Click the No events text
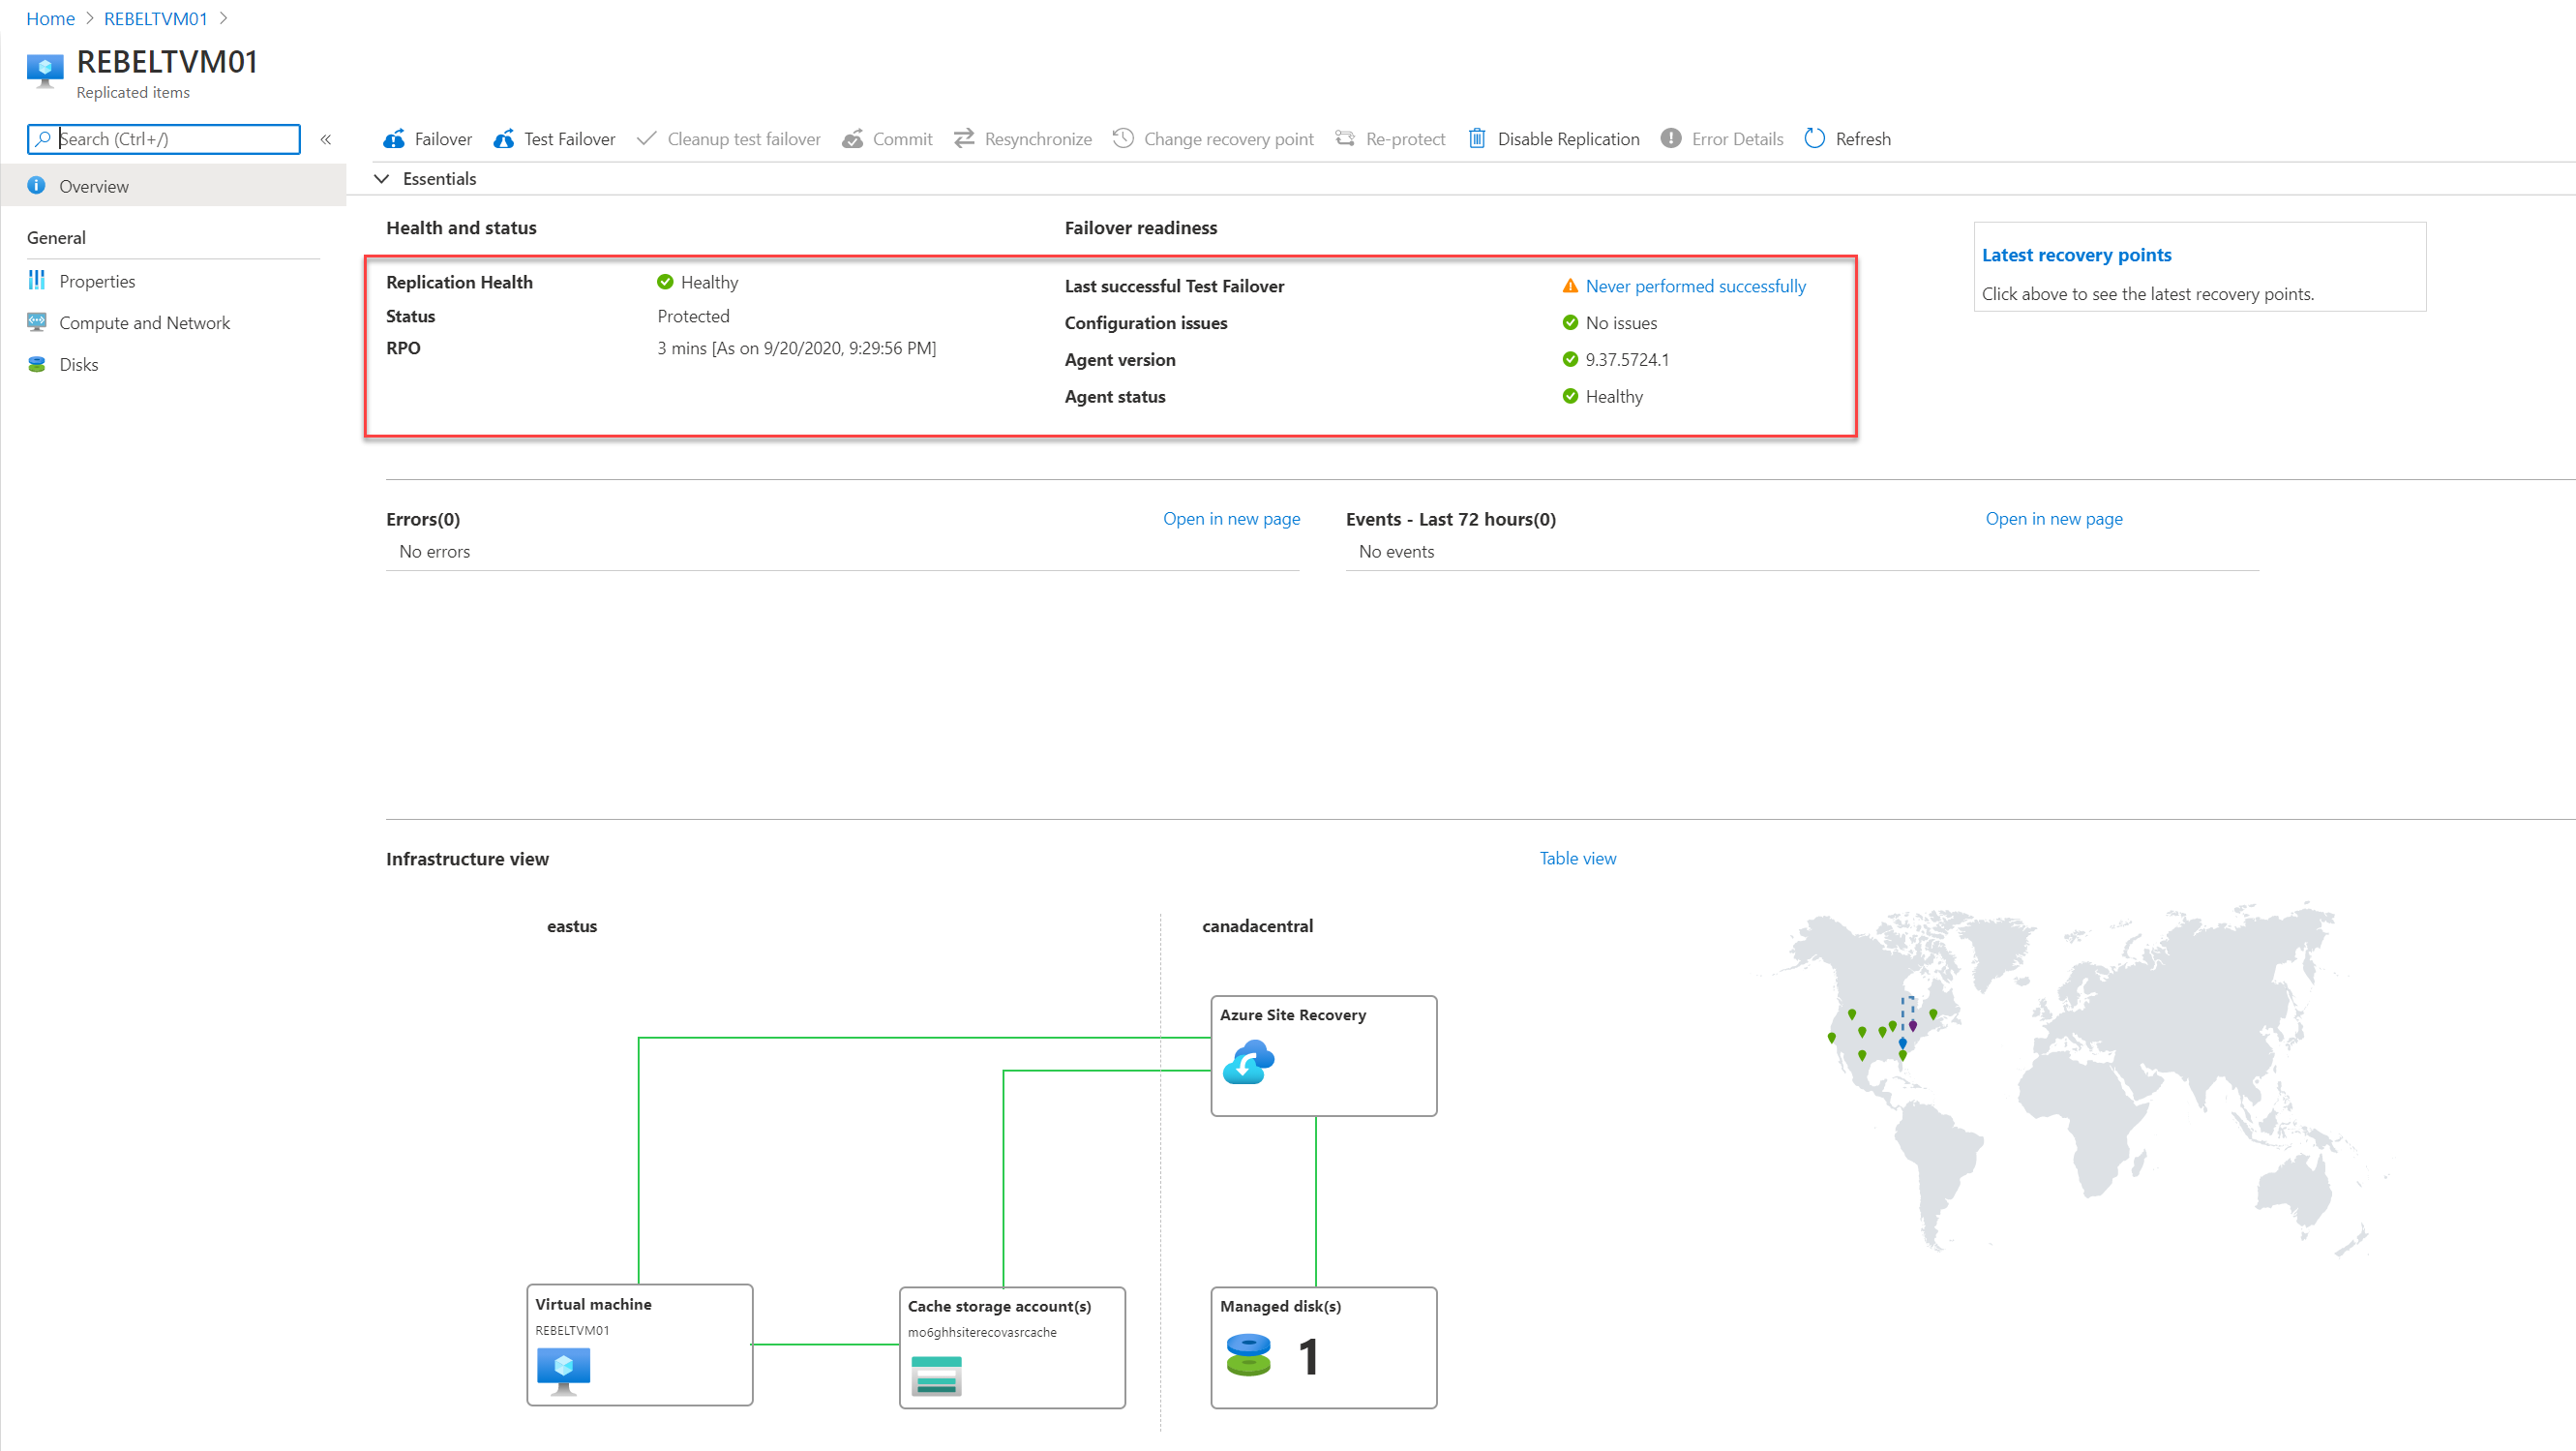This screenshot has height=1451, width=2576. 1396,552
